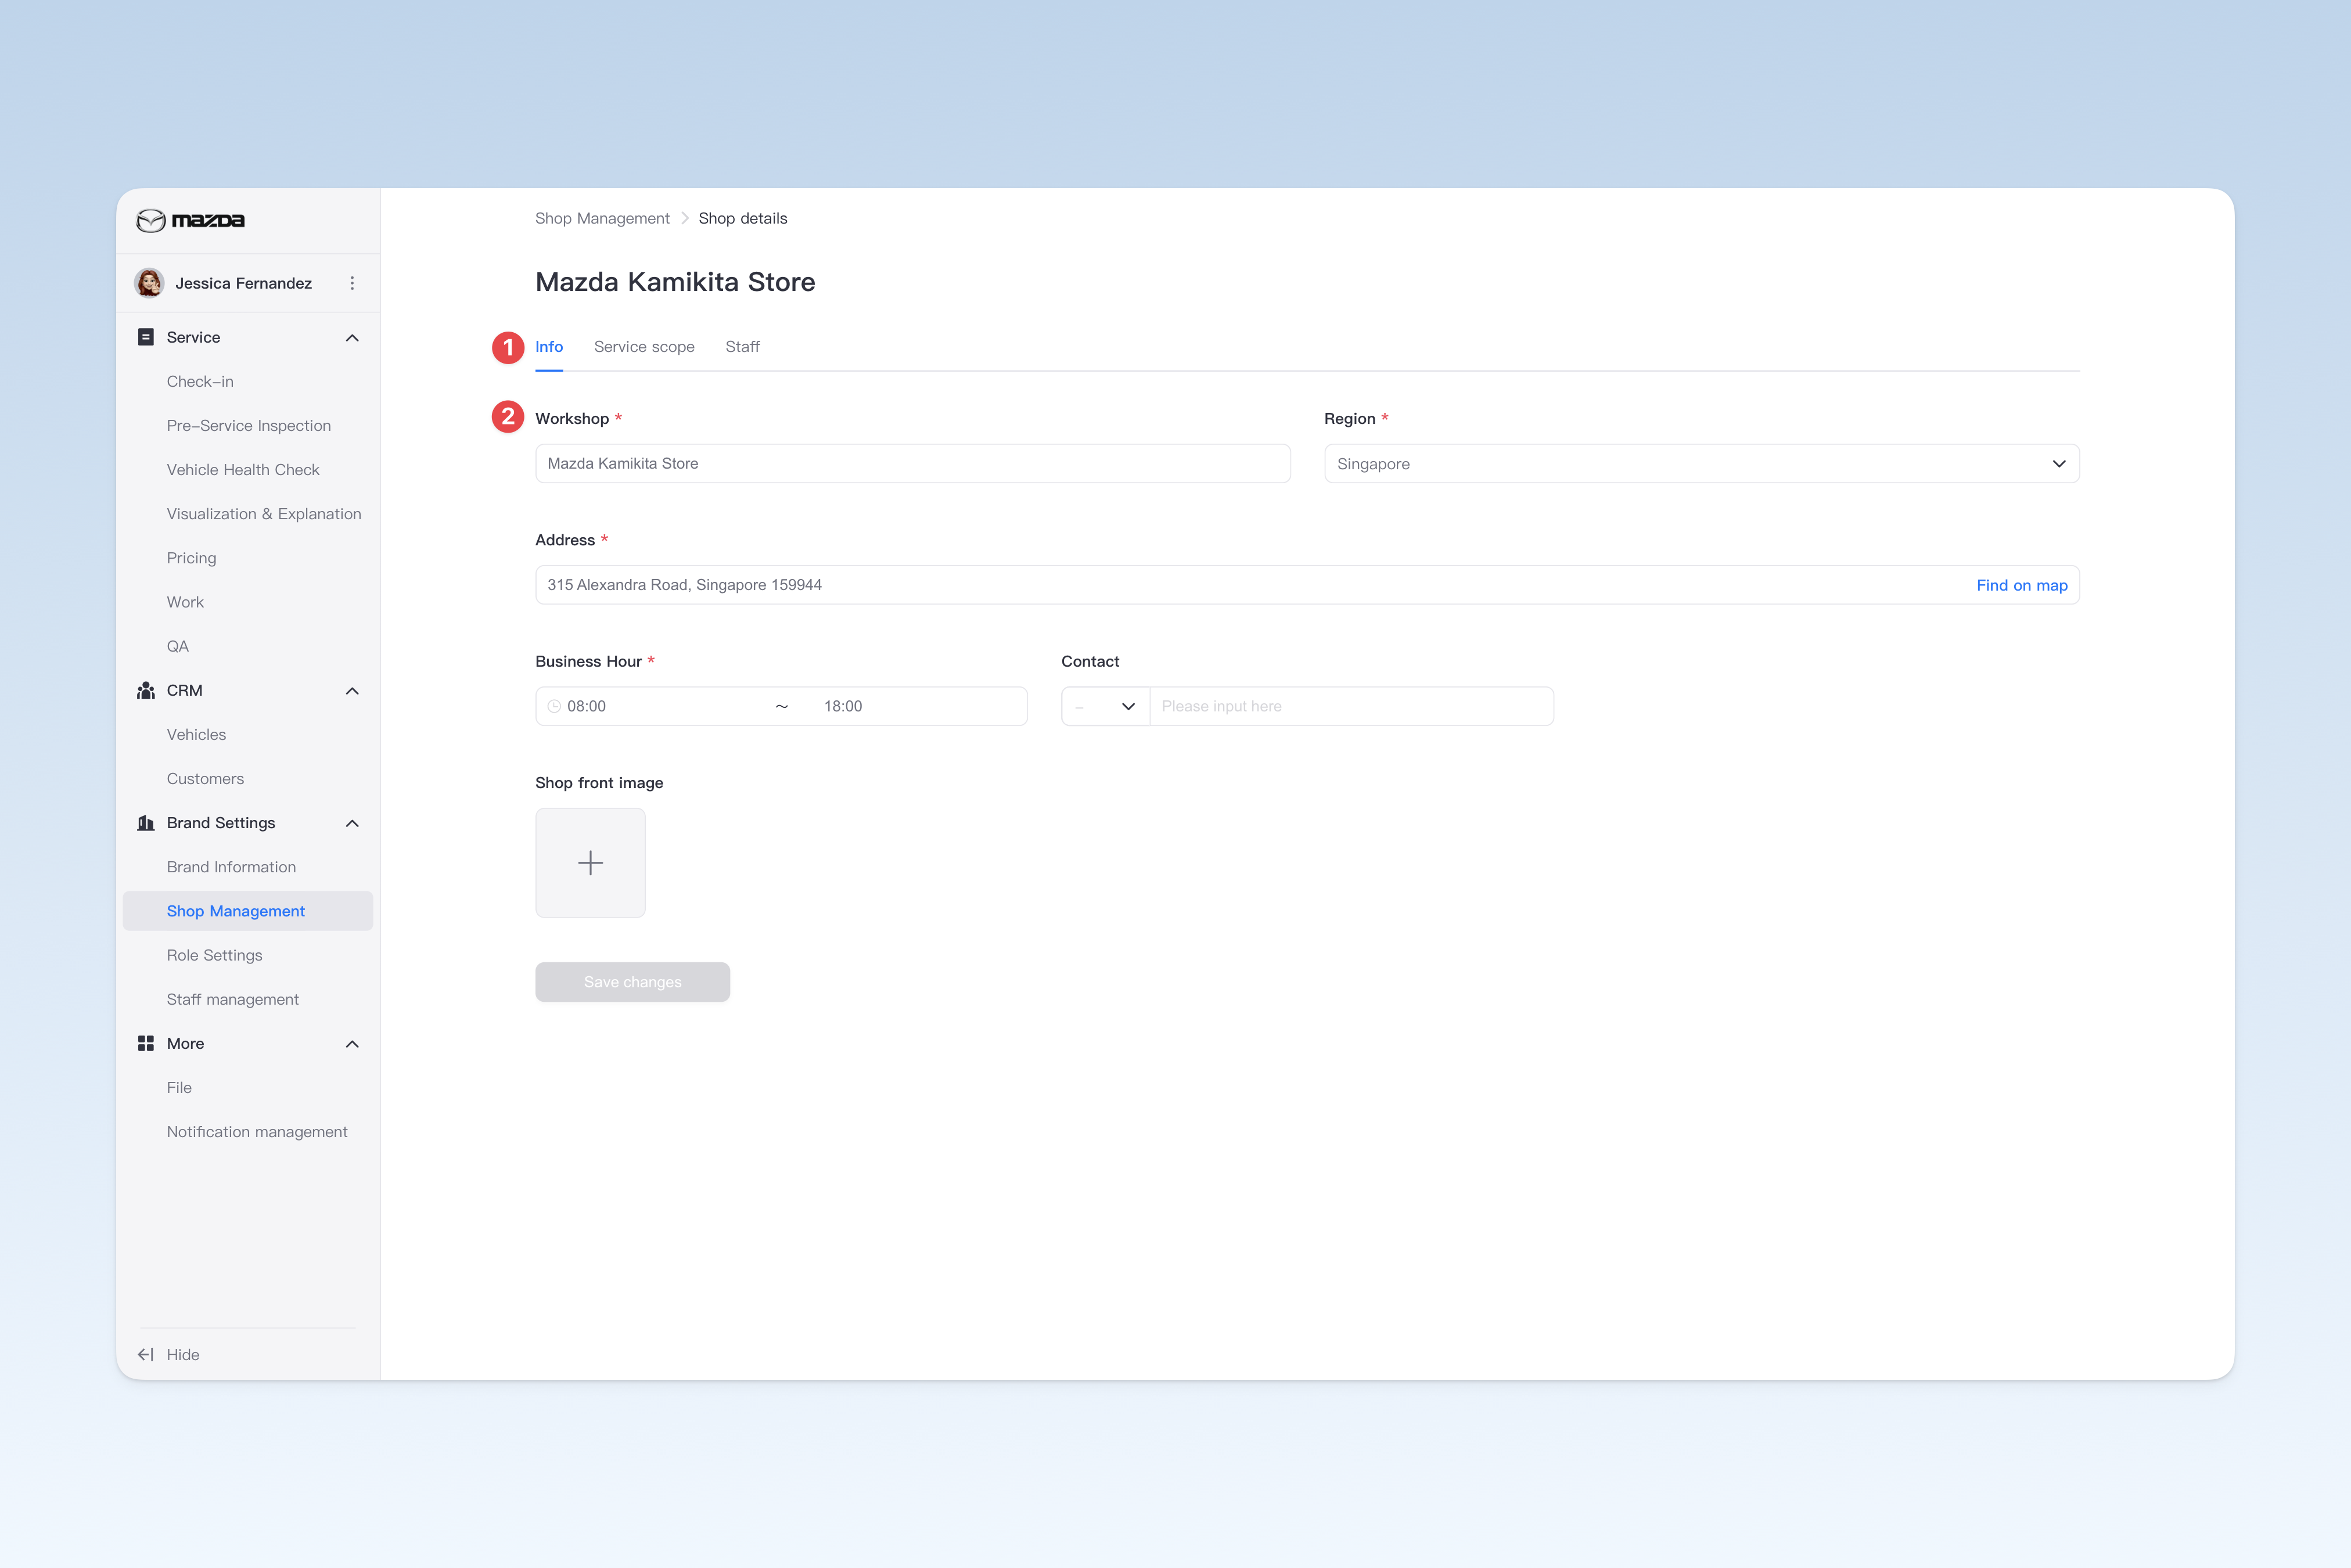The width and height of the screenshot is (2351, 1568).
Task: Click the Mazda logo
Action: (190, 220)
